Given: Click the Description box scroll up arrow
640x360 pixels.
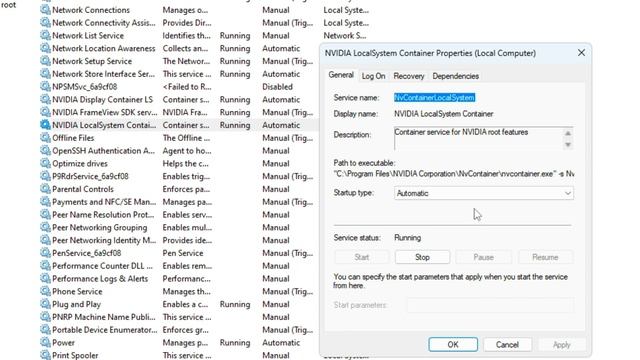Looking at the screenshot, I should (x=568, y=133).
